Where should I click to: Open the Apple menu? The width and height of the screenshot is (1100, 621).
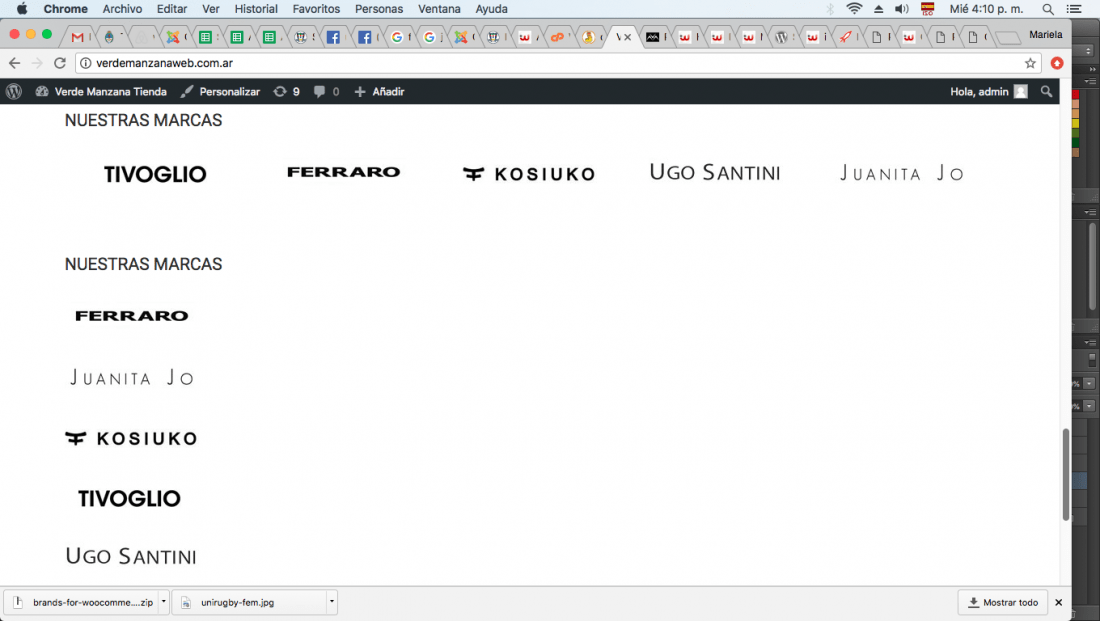pyautogui.click(x=22, y=9)
